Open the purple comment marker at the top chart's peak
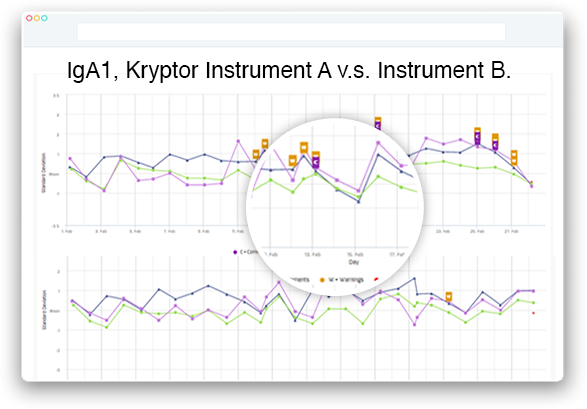 (x=378, y=125)
